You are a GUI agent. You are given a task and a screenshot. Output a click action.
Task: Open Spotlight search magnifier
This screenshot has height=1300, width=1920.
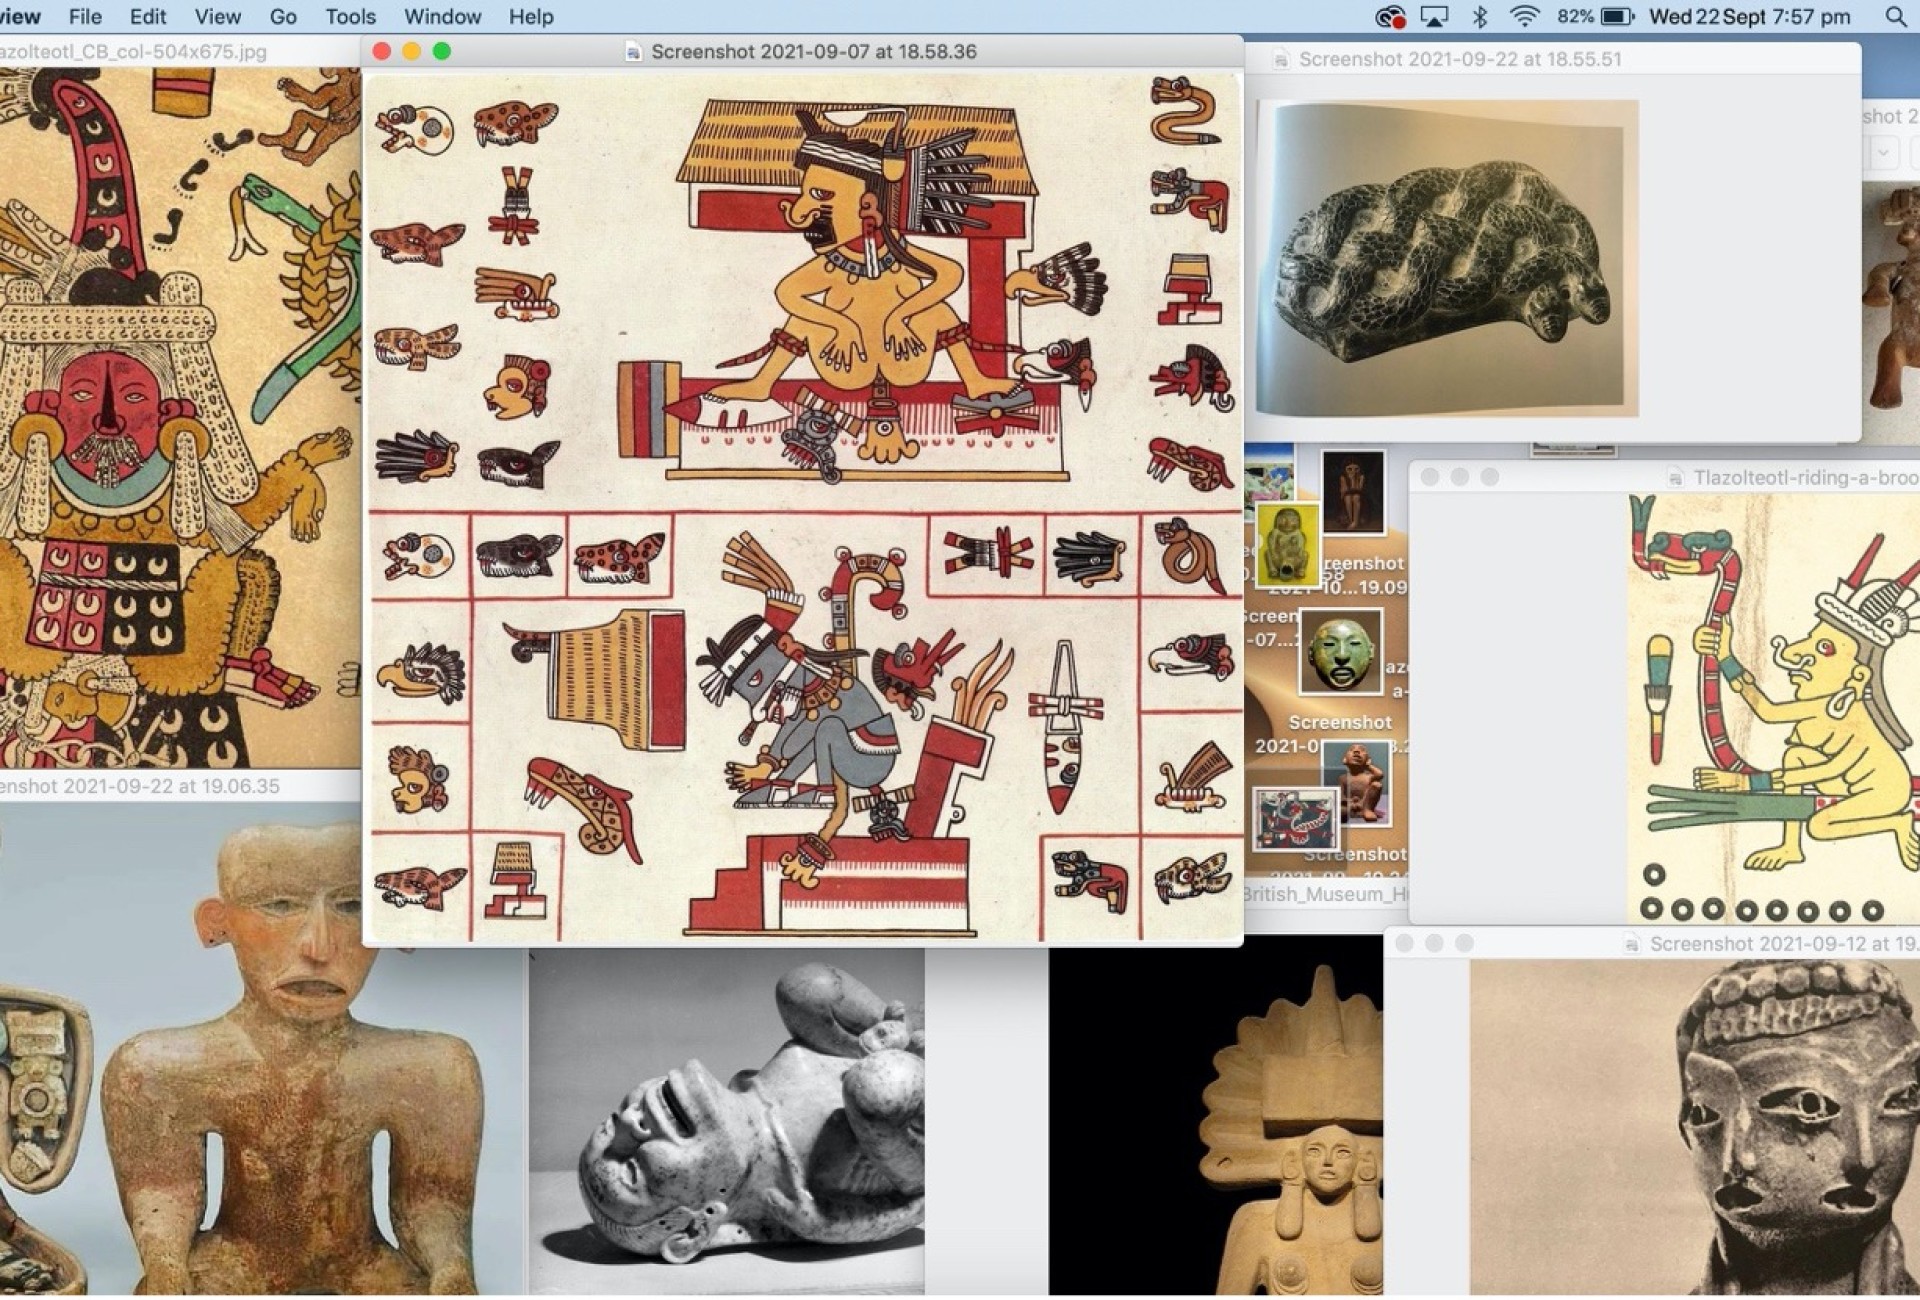(1895, 17)
